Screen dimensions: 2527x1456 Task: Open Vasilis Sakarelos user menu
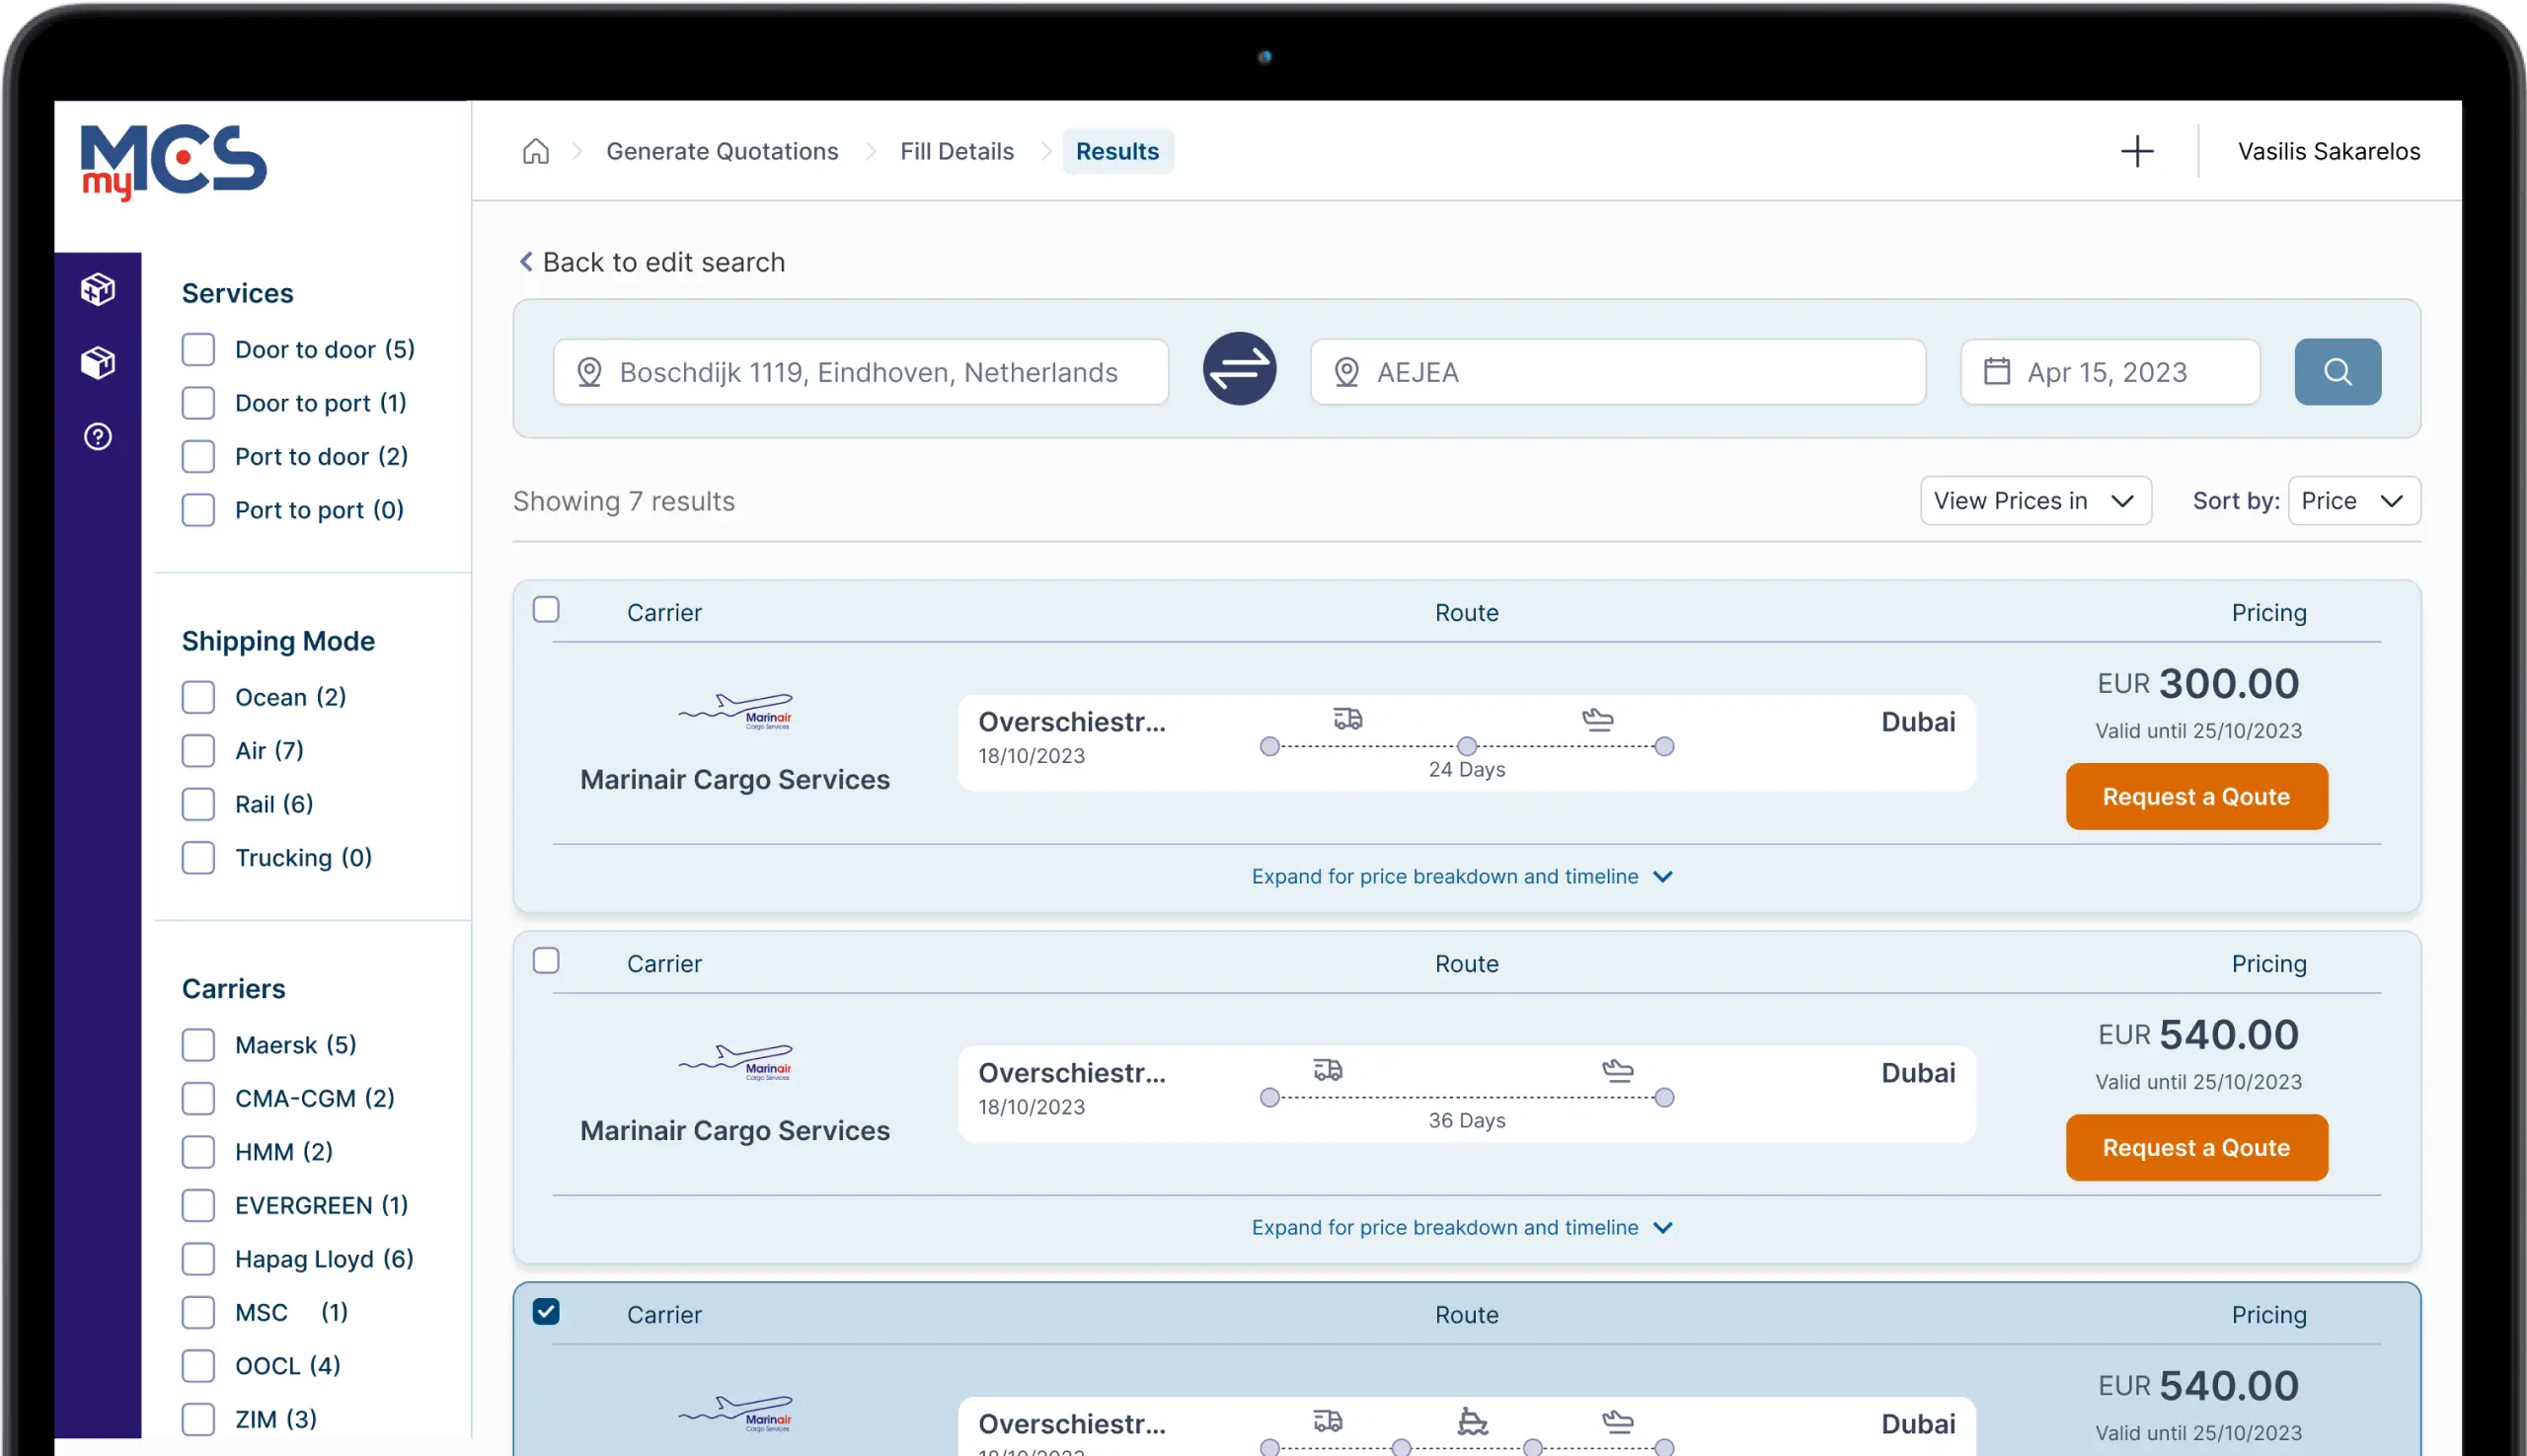pyautogui.click(x=2328, y=151)
